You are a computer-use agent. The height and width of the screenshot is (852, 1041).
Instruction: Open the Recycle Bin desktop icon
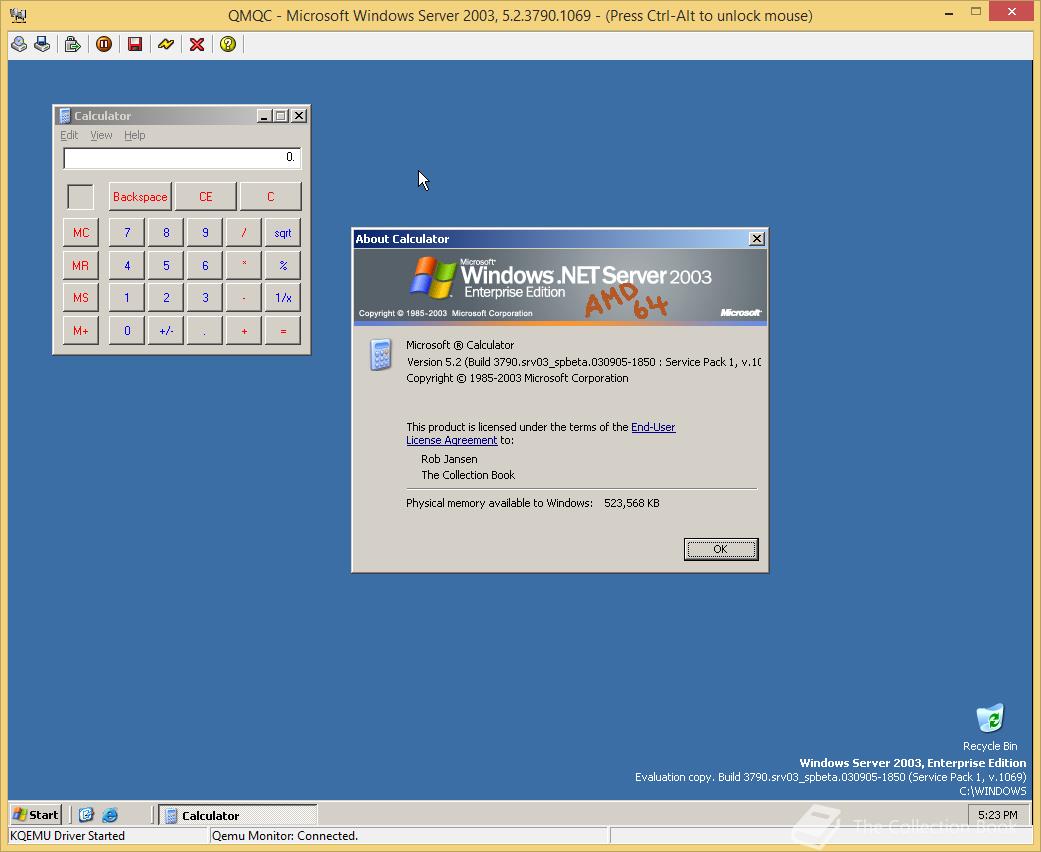pos(990,728)
